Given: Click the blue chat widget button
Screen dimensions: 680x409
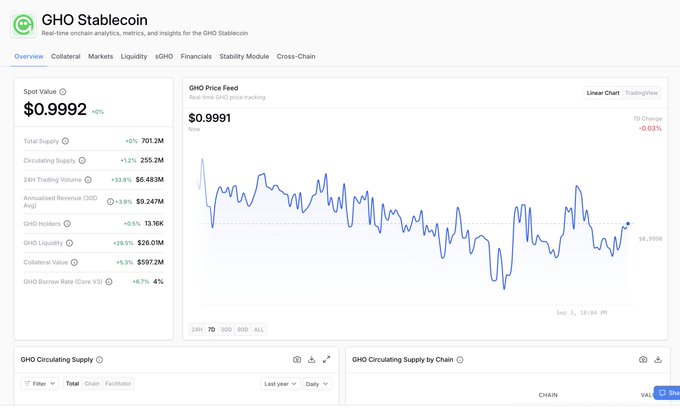Looking at the screenshot, I should (x=668, y=393).
